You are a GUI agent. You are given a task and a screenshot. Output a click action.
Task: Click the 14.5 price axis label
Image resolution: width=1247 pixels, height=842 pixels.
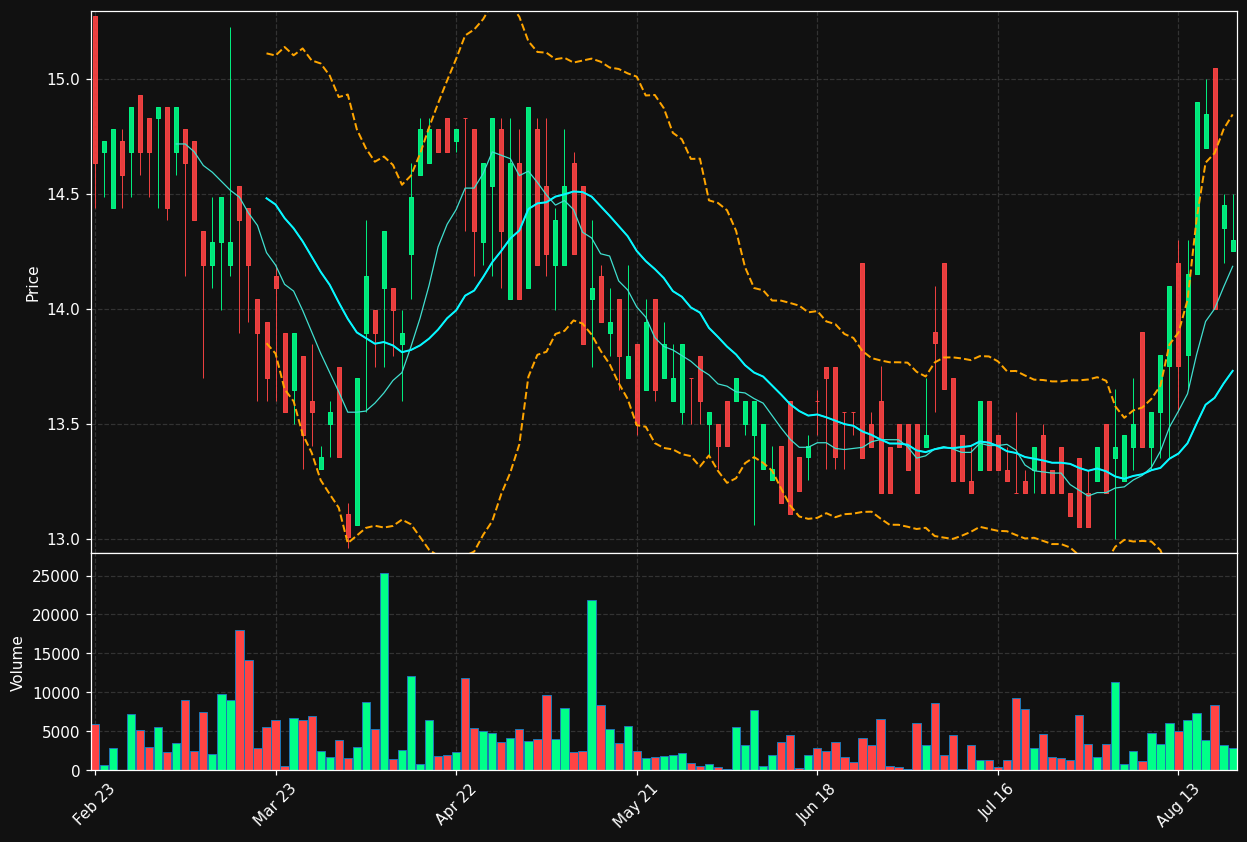click(65, 194)
